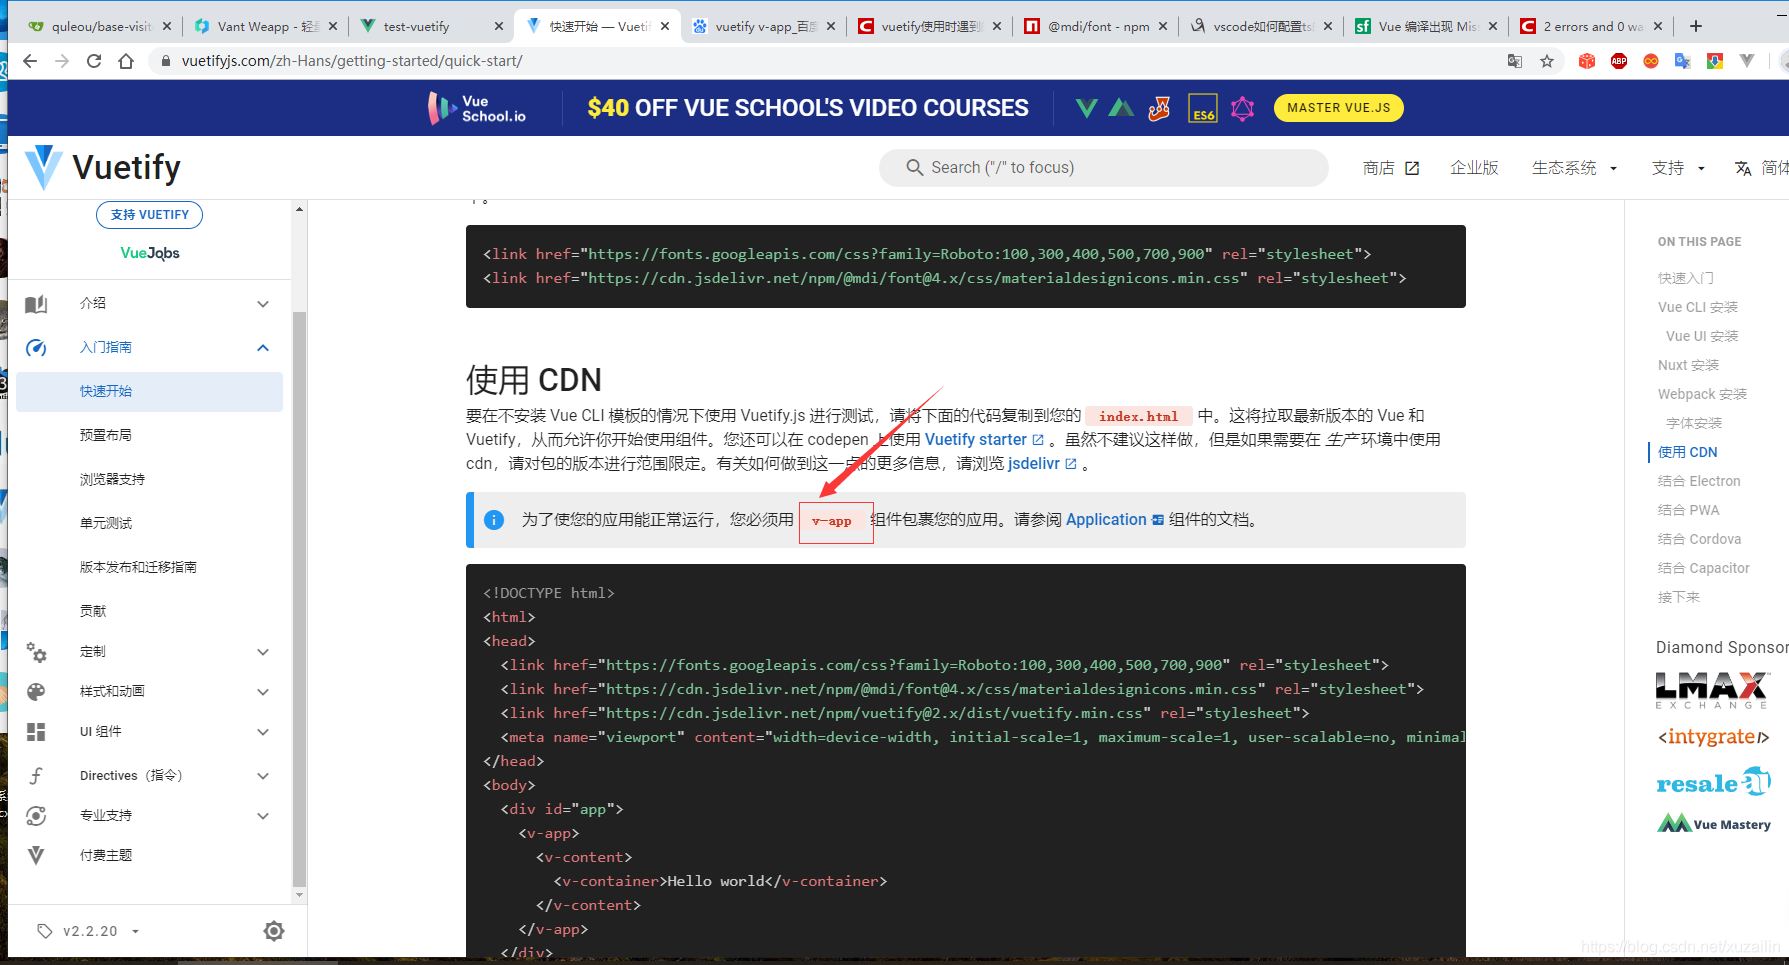Open the v2.2.20 version dropdown
Viewport: 1789px width, 965px height.
101,931
